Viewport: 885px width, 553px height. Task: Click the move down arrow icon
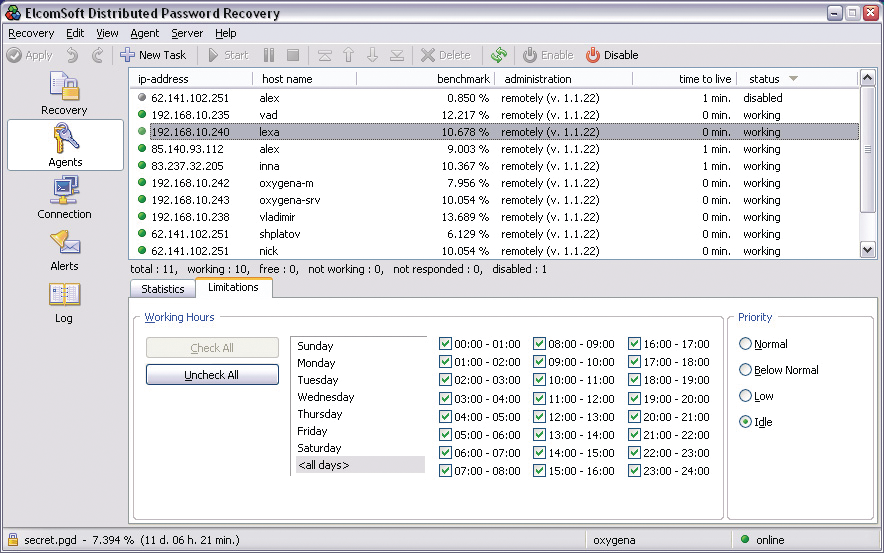tap(372, 55)
